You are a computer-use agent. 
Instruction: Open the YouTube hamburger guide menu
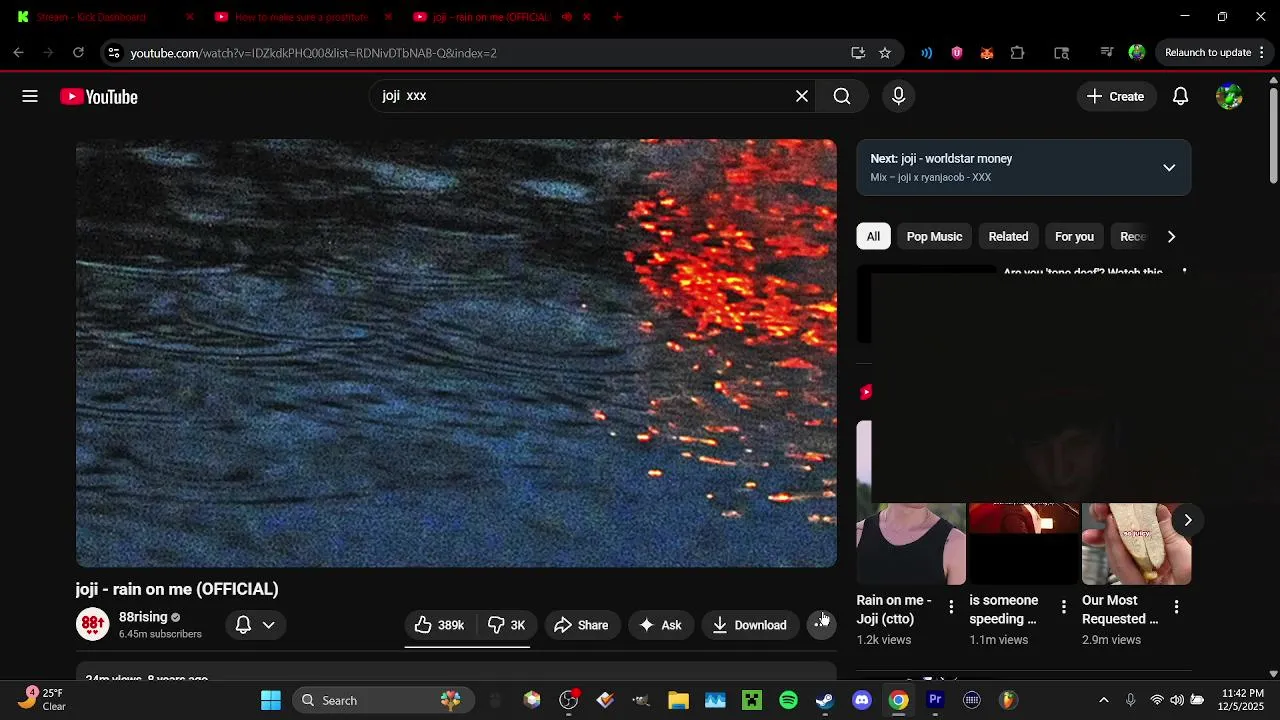coord(30,96)
